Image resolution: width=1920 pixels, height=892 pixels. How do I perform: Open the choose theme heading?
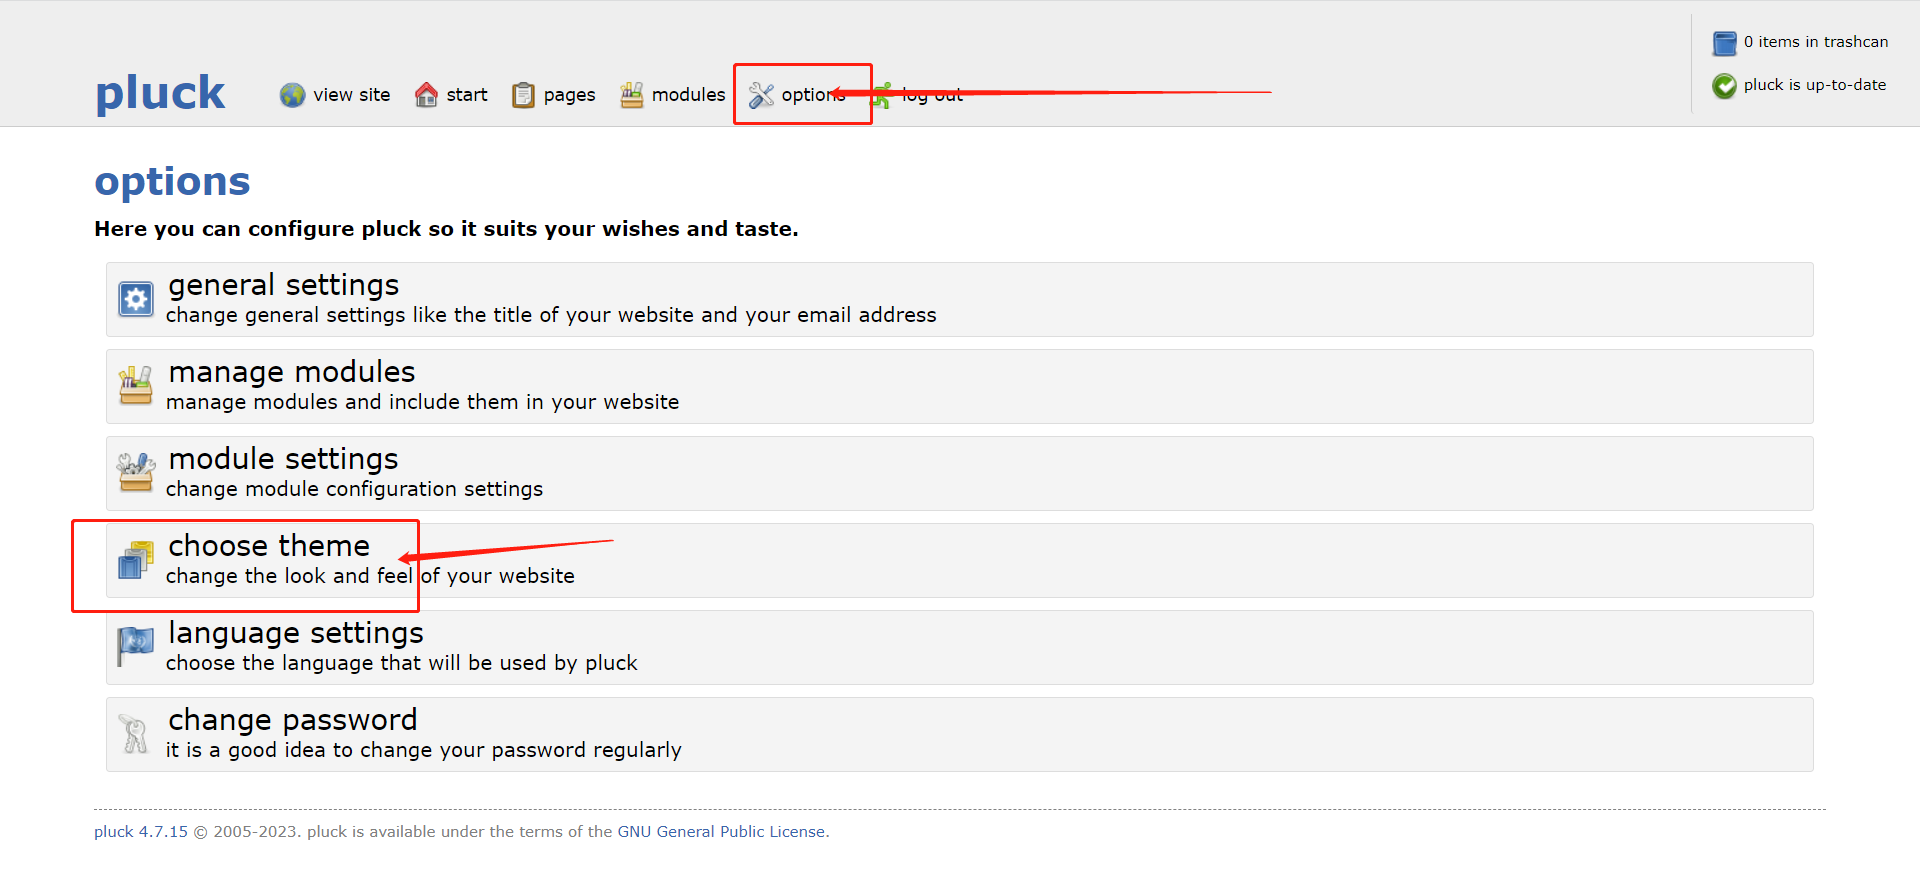coord(269,546)
